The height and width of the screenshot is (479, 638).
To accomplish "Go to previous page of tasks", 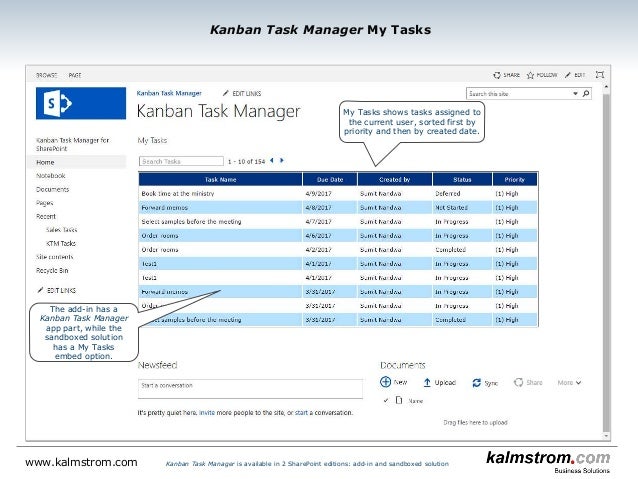I will pyautogui.click(x=271, y=161).
